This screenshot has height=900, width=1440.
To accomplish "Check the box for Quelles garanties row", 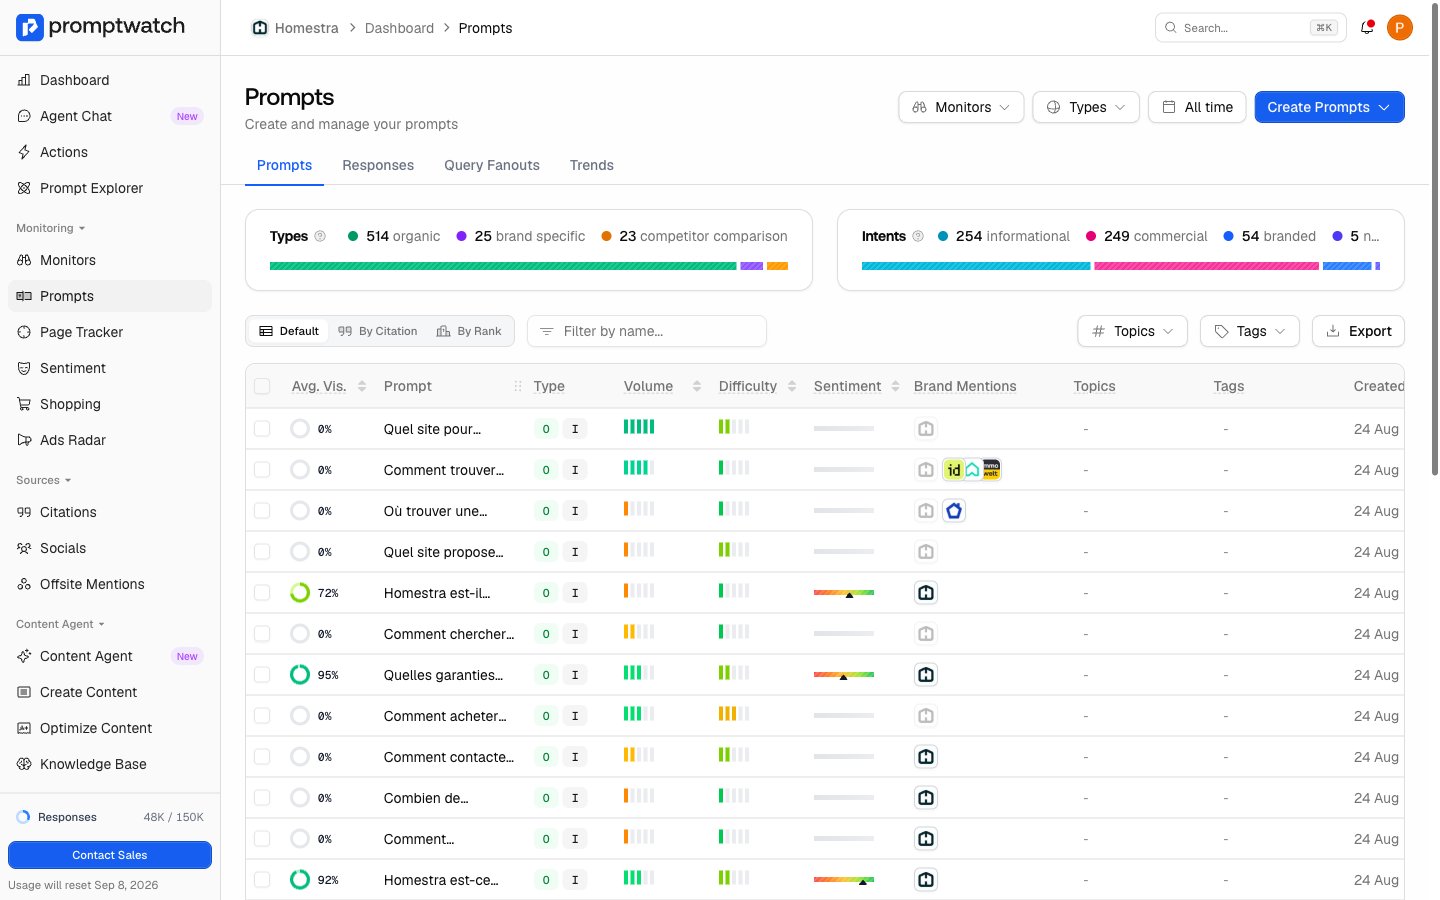I will pyautogui.click(x=262, y=675).
